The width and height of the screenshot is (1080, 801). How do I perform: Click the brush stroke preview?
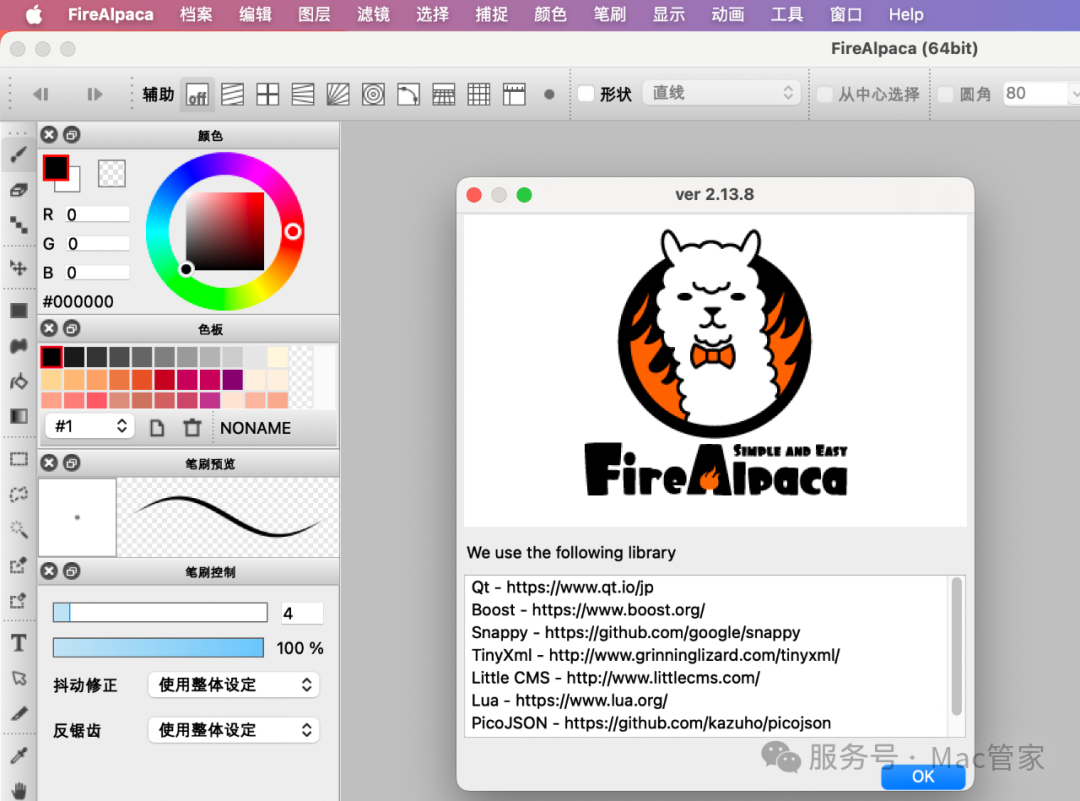tap(227, 517)
